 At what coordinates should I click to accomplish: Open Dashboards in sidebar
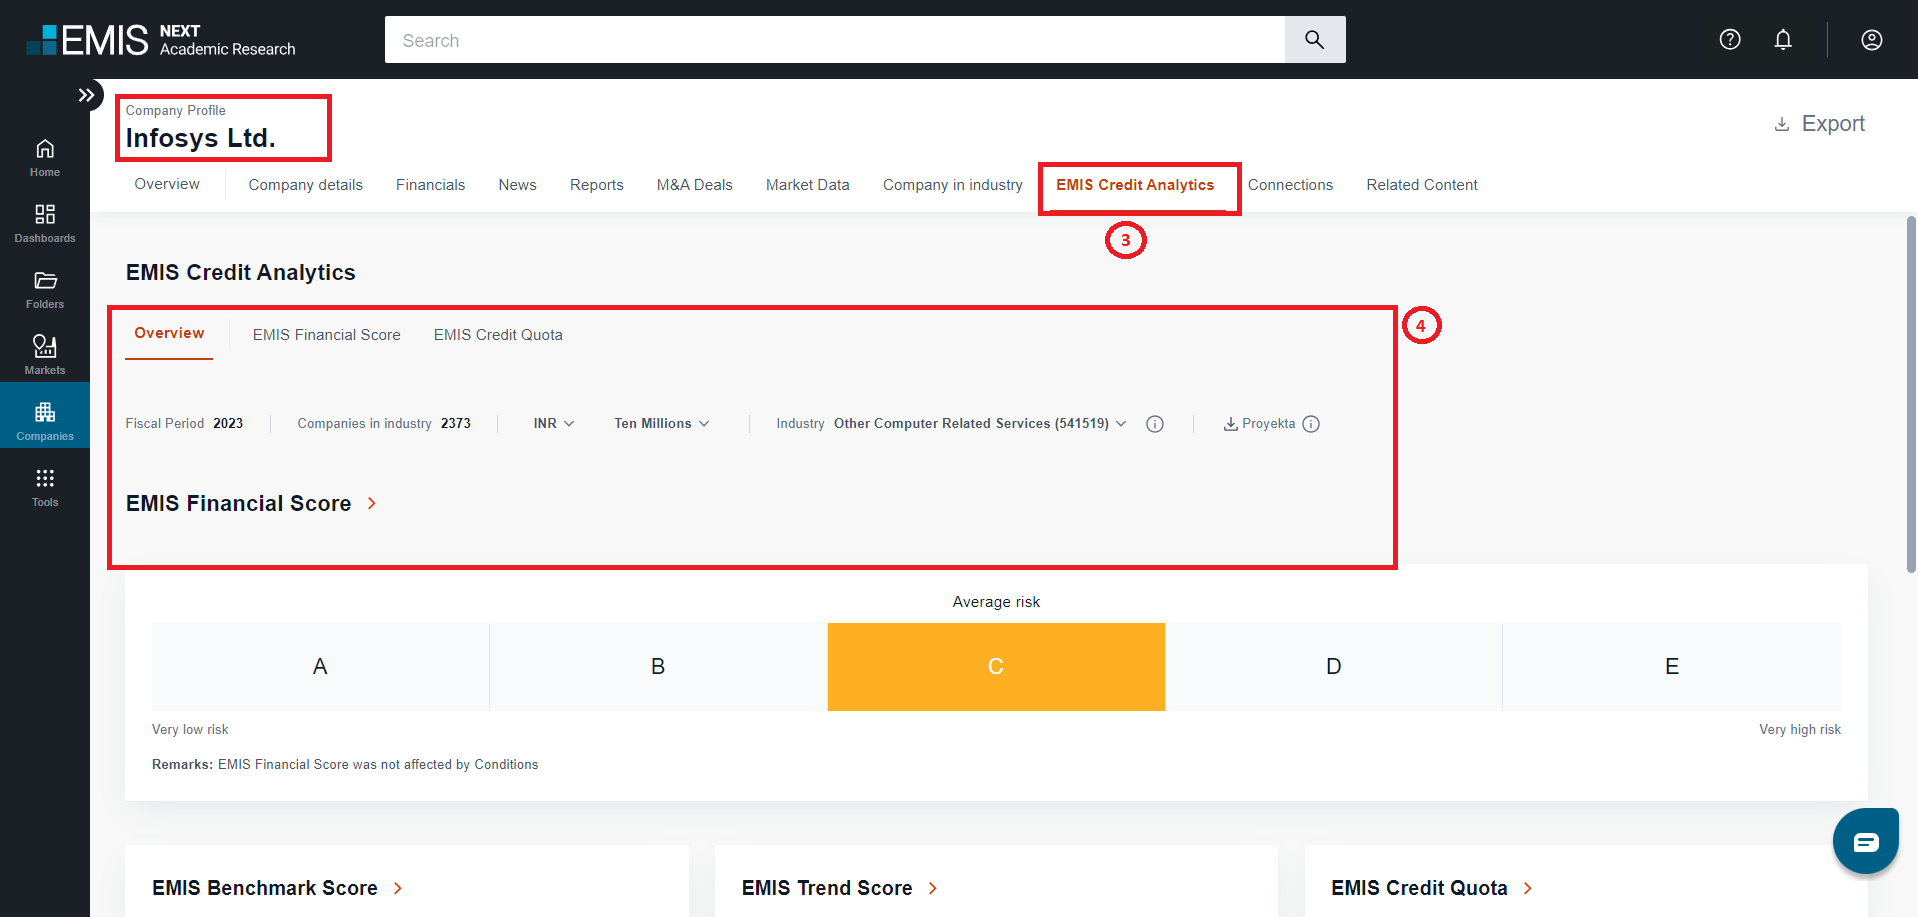click(x=45, y=224)
